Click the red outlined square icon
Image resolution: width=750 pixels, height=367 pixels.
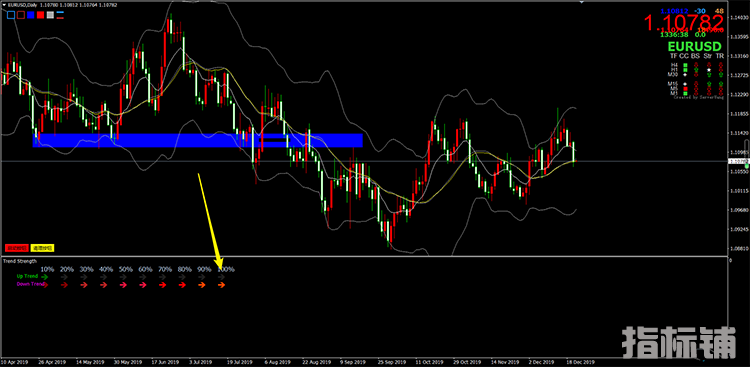[21, 15]
